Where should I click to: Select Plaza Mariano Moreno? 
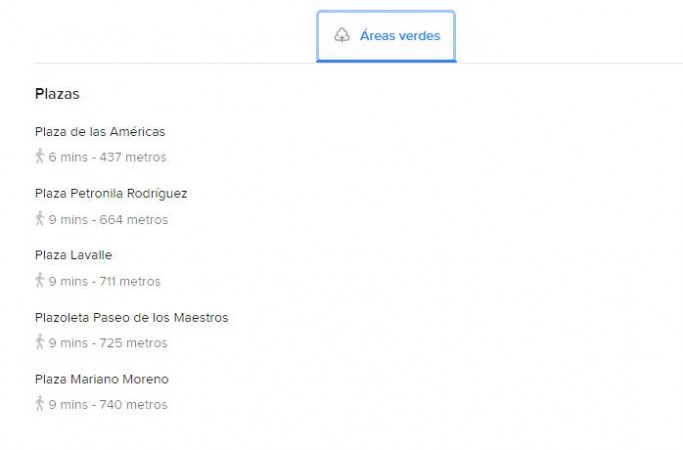click(x=102, y=380)
